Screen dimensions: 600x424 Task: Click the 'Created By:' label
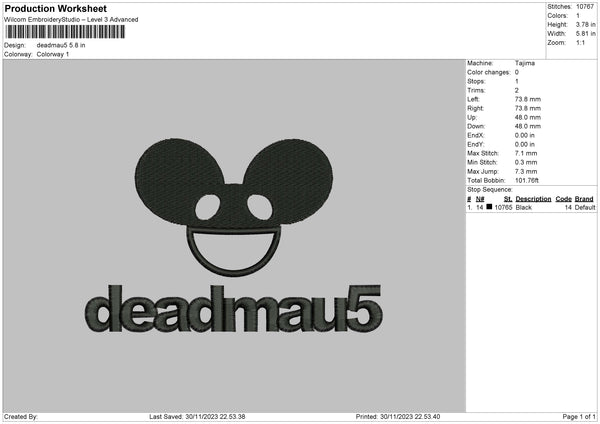(x=21, y=417)
